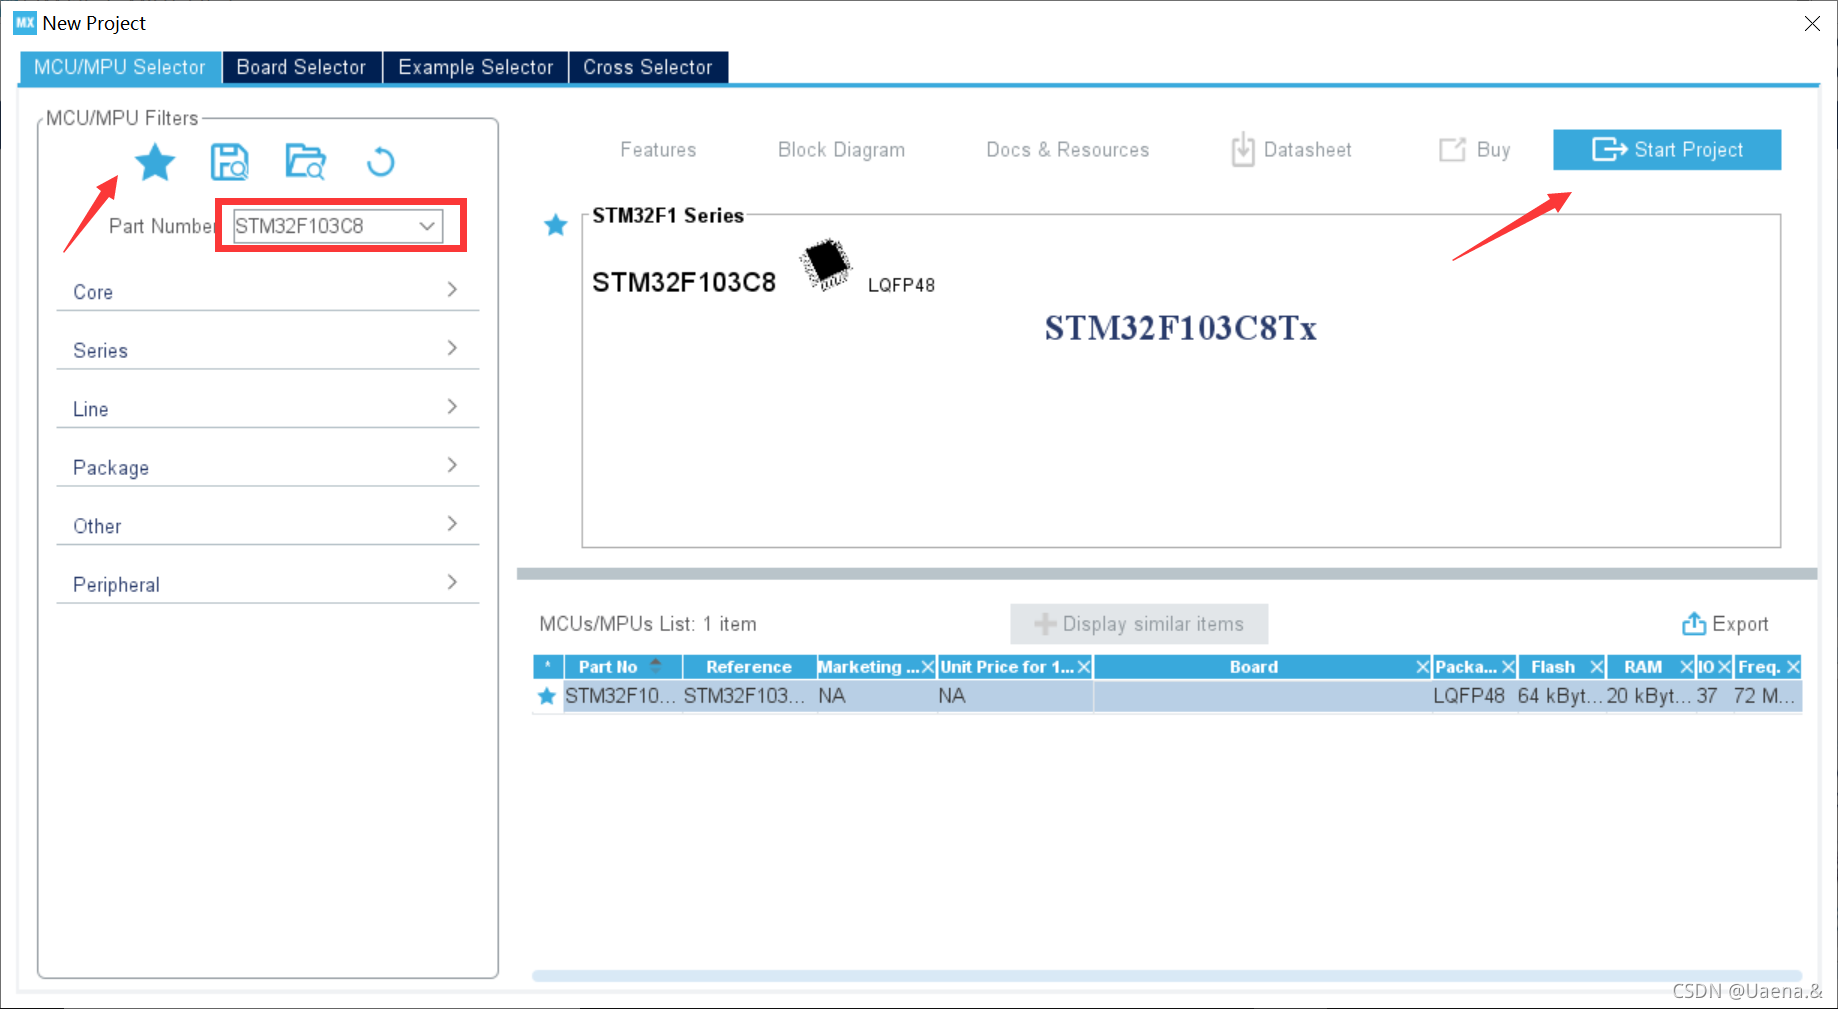This screenshot has width=1838, height=1009.
Task: Open the Part Number dropdown arrow
Action: click(427, 226)
